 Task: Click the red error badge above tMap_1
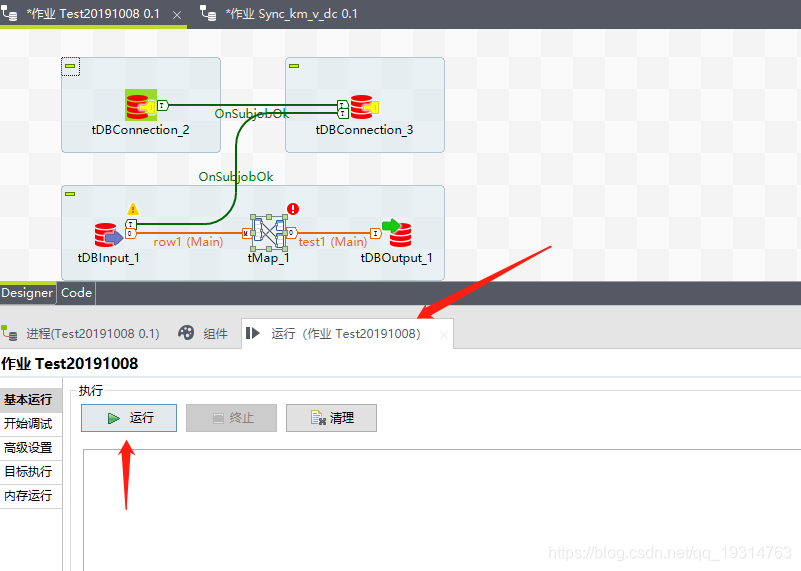click(x=293, y=209)
